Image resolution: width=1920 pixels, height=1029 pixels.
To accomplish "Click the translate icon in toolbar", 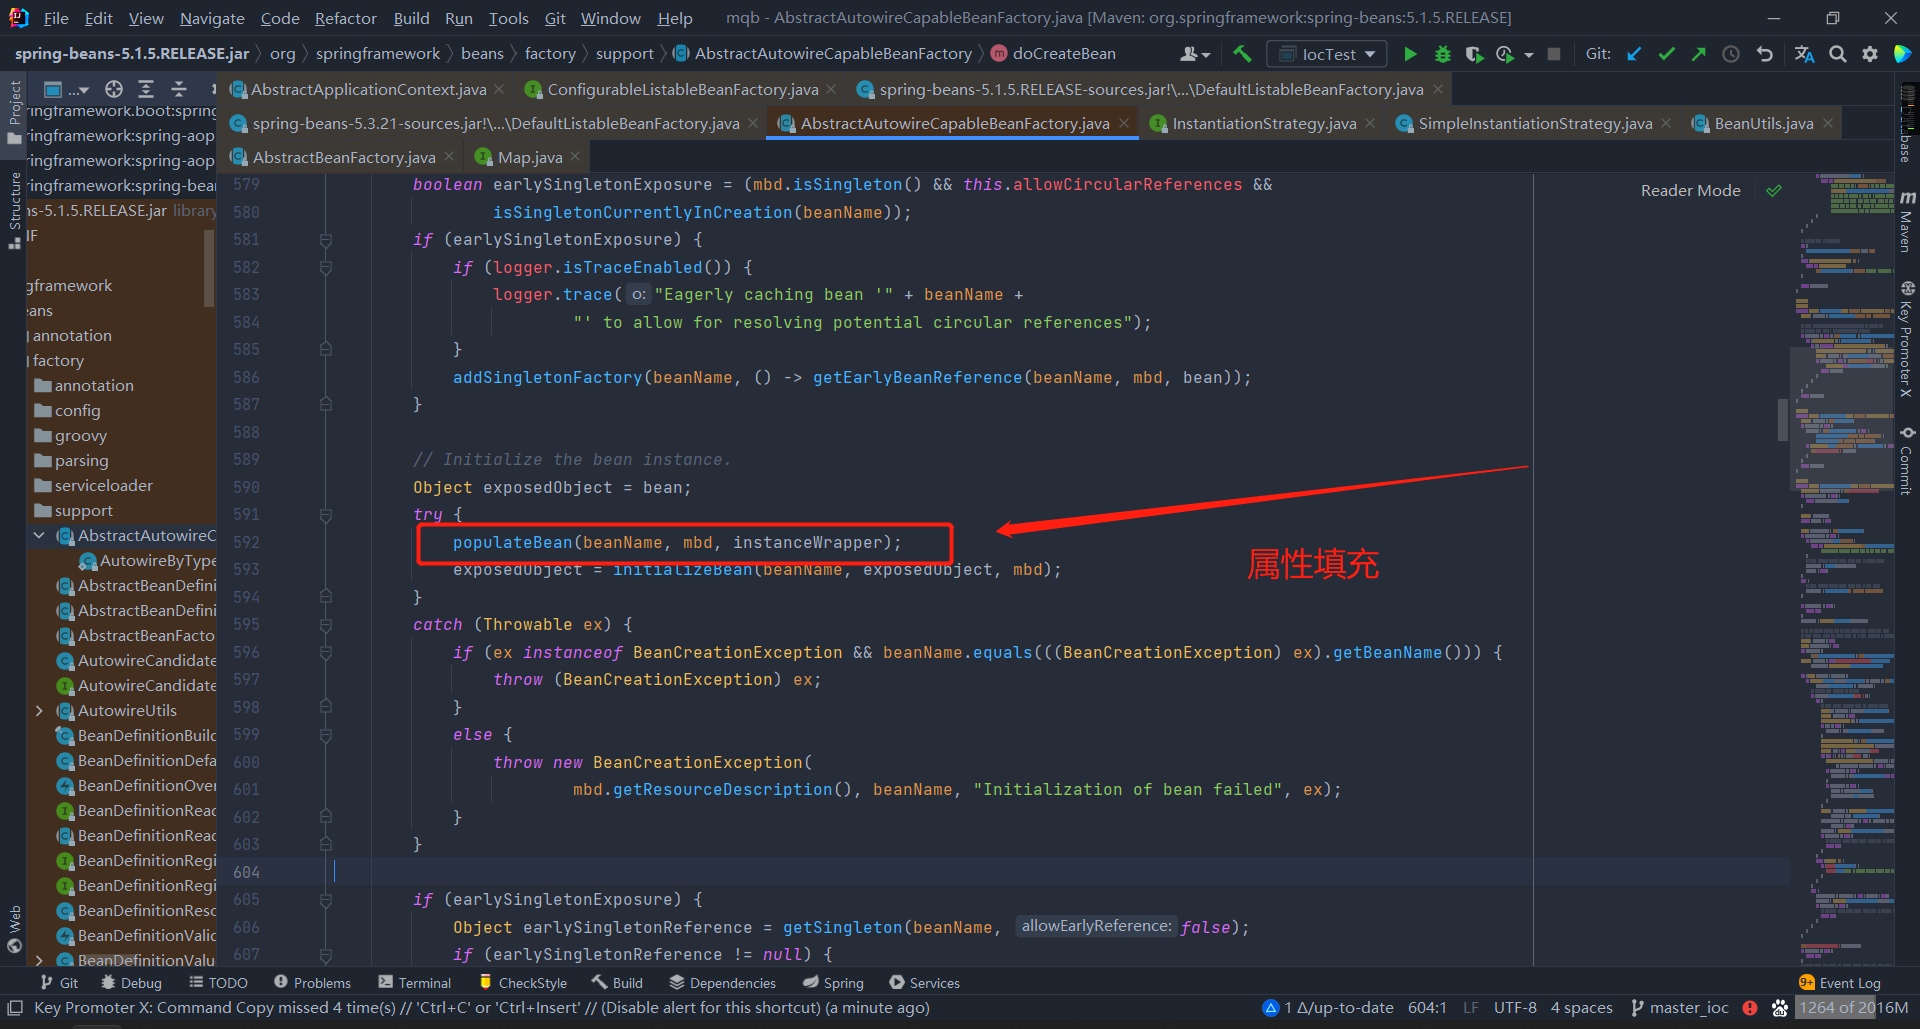I will (1804, 54).
